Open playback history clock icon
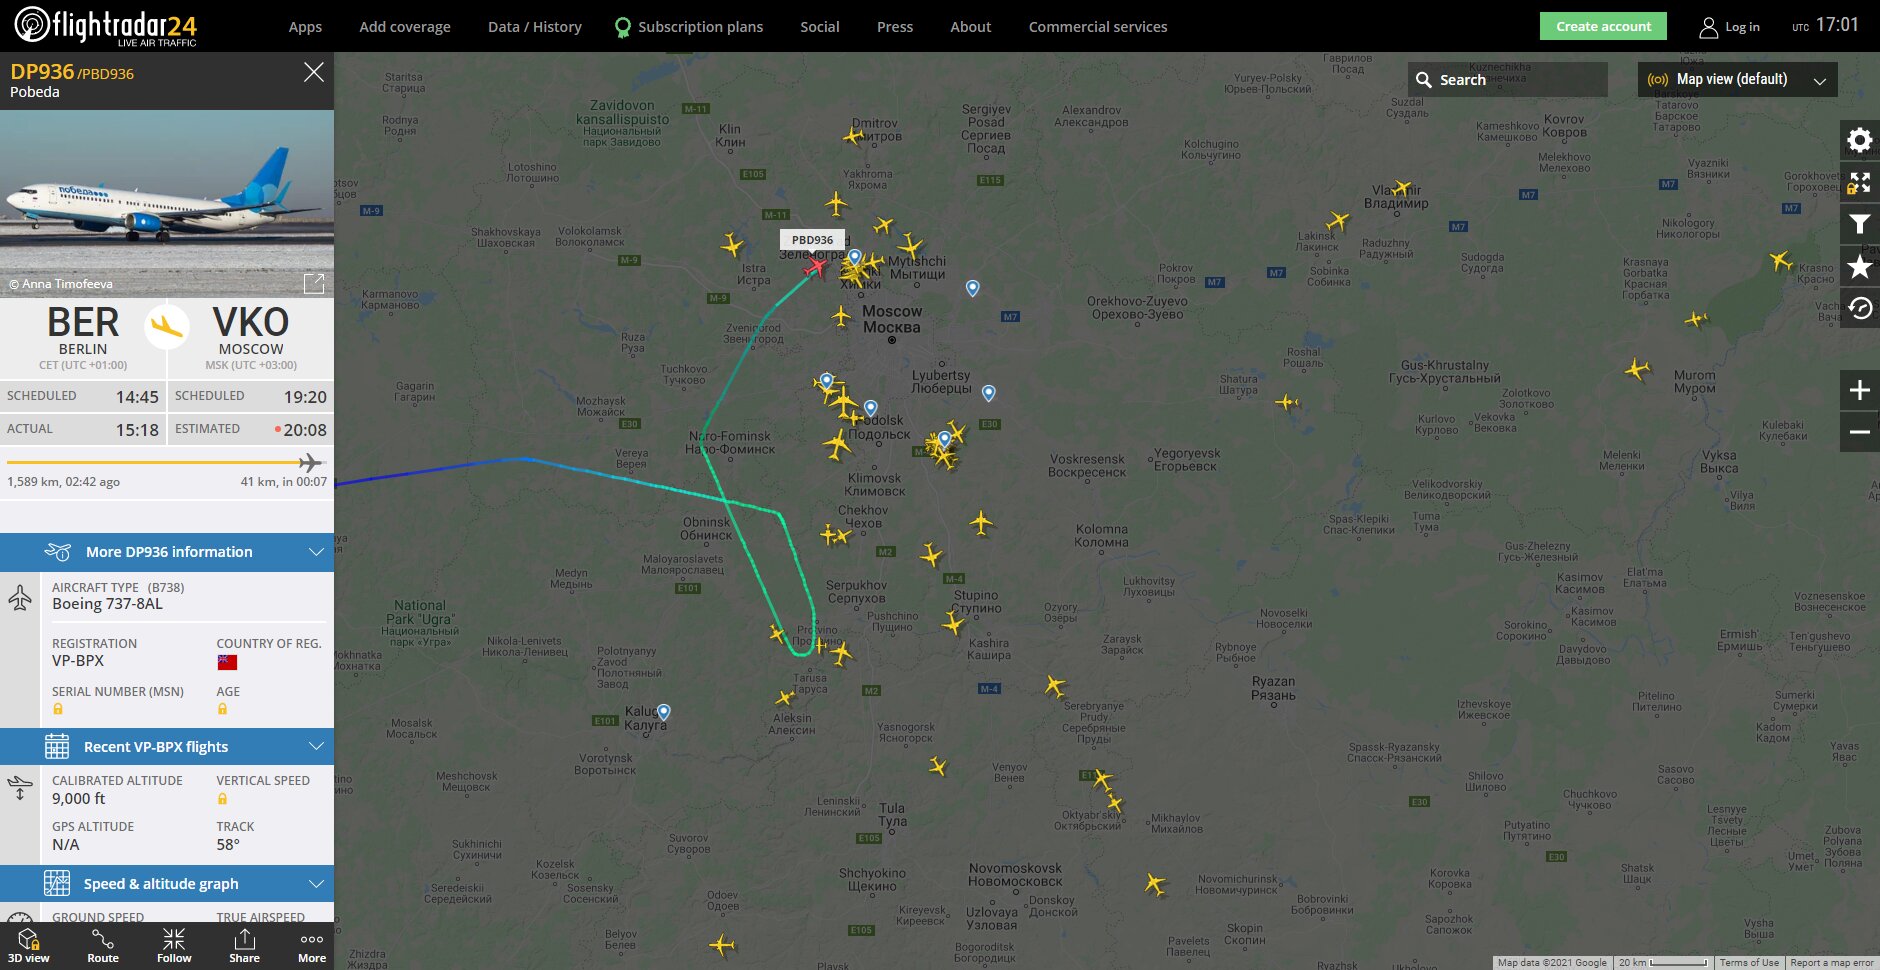Image resolution: width=1880 pixels, height=970 pixels. [x=1860, y=308]
